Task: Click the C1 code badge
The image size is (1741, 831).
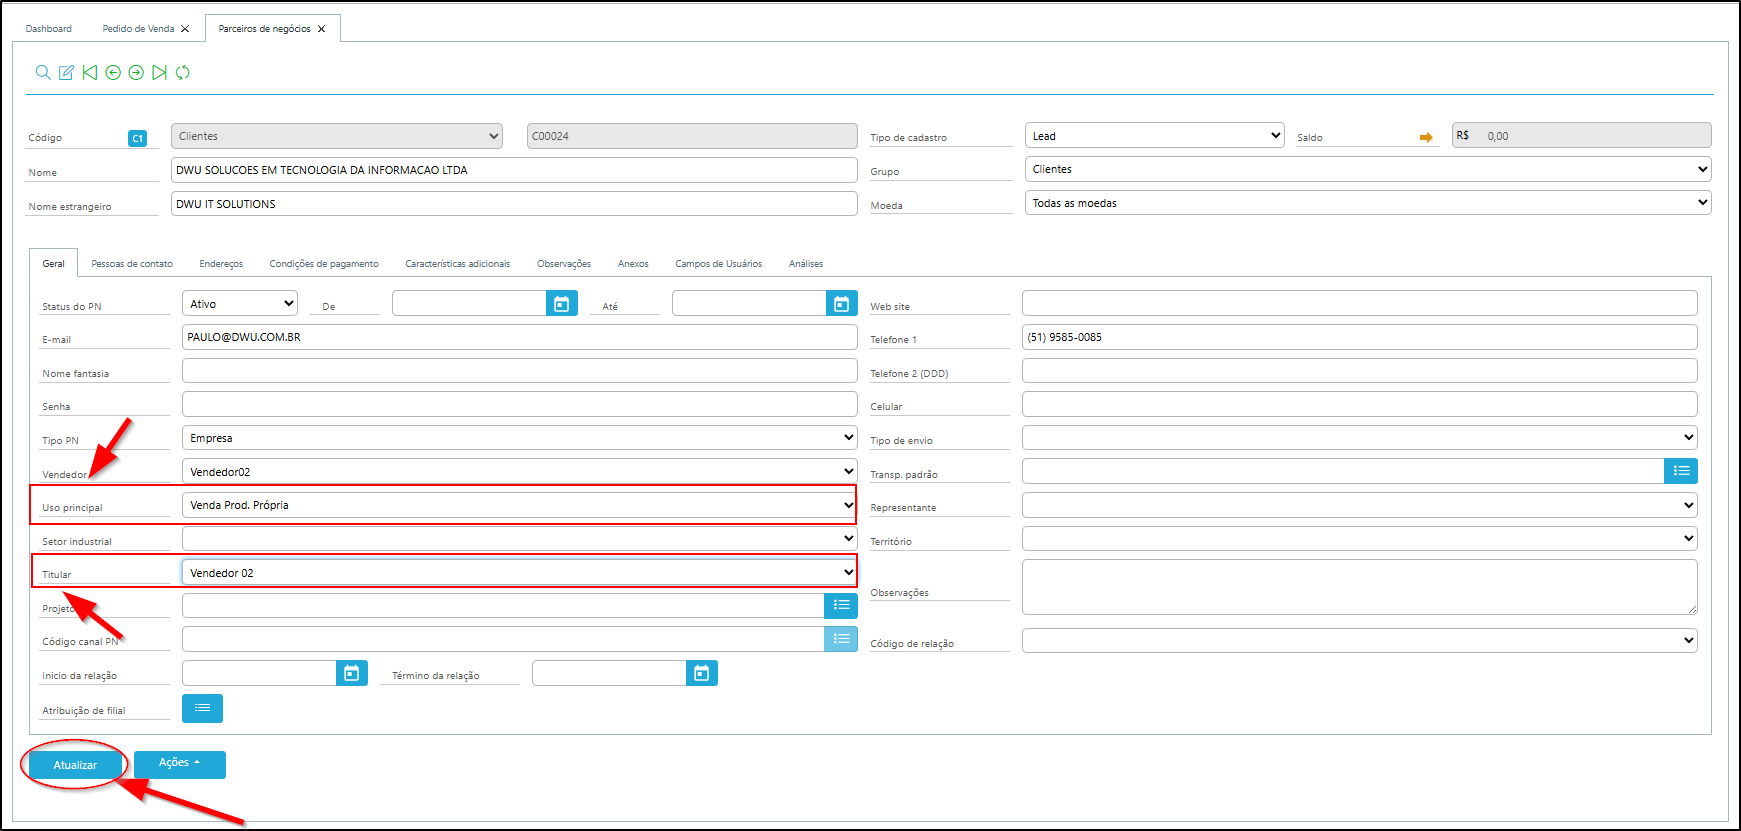Action: pyautogui.click(x=138, y=138)
